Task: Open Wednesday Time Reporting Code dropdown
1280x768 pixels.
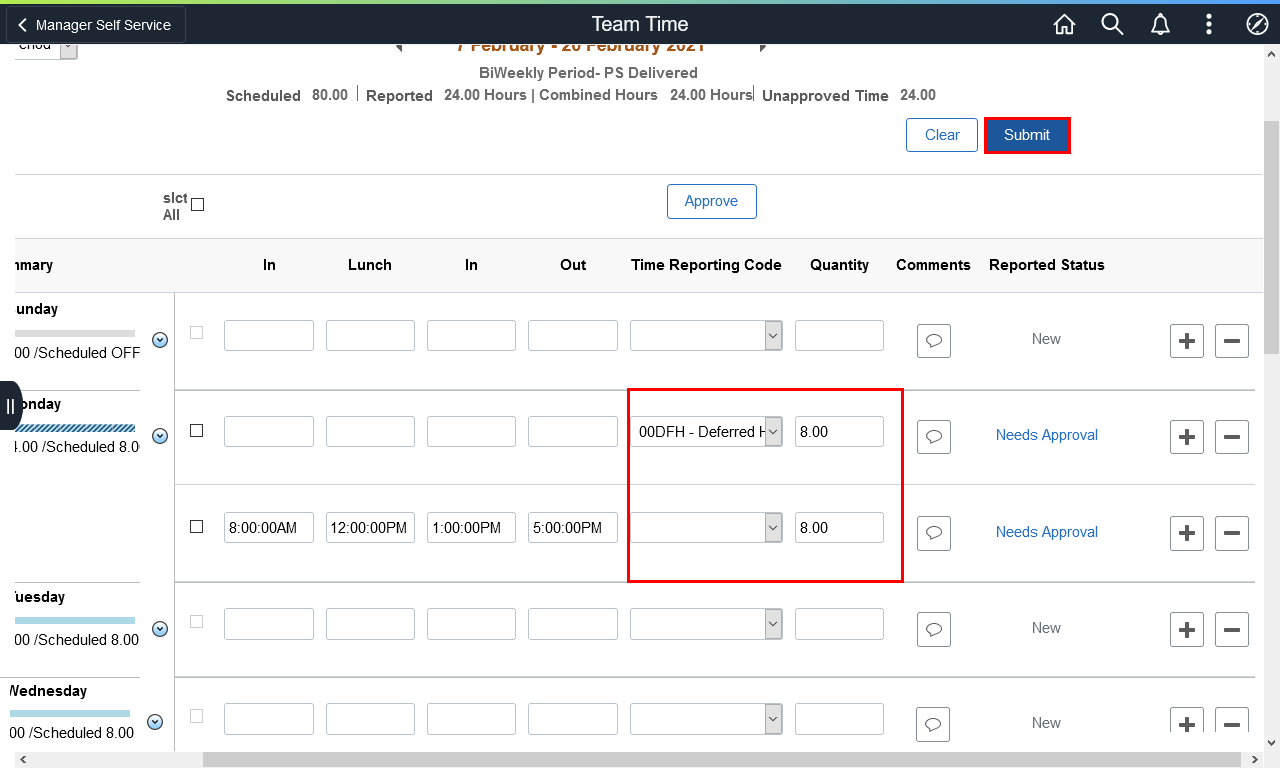Action: click(706, 718)
